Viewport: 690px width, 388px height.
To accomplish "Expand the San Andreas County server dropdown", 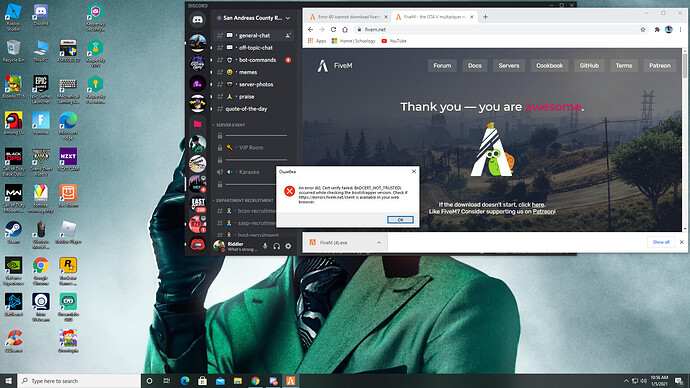I will tap(288, 18).
